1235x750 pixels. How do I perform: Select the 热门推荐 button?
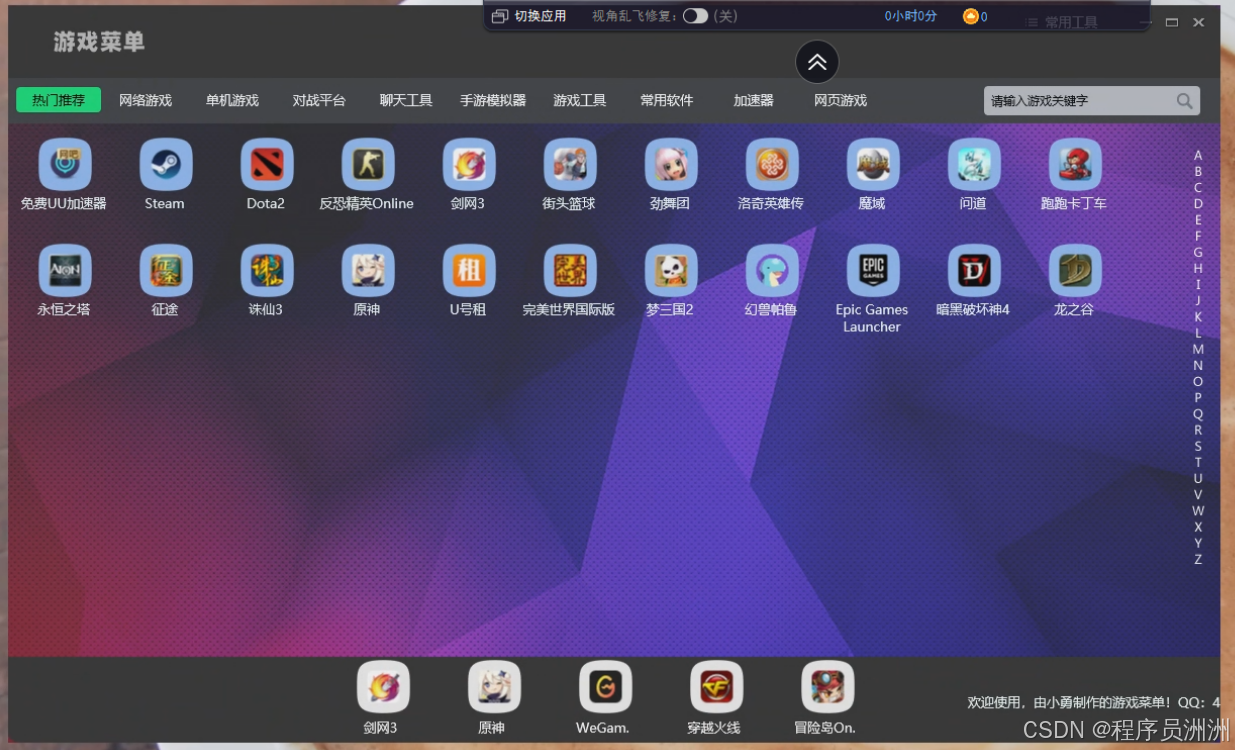tap(58, 101)
